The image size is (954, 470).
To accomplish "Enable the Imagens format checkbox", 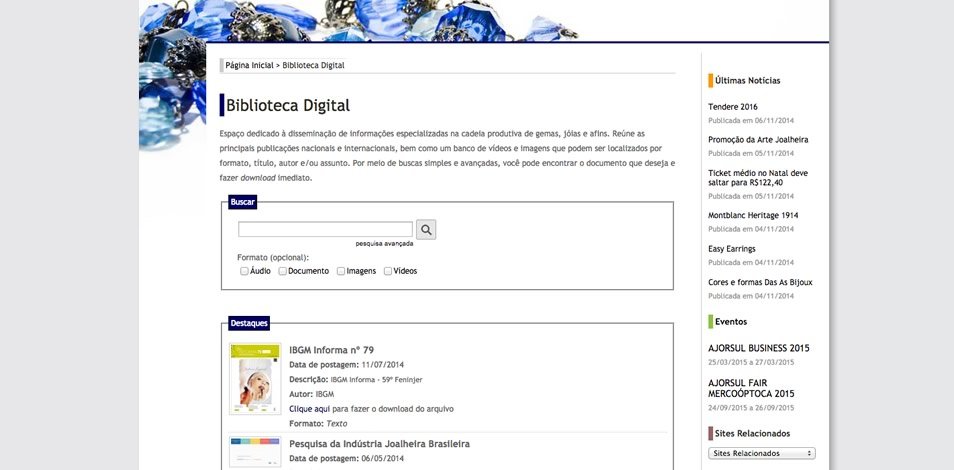I will click(341, 272).
